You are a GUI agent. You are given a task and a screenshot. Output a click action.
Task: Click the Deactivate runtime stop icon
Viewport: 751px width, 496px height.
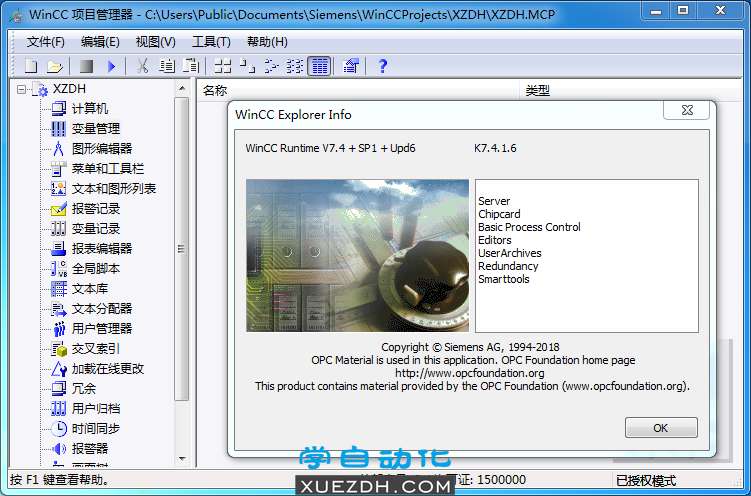(x=86, y=66)
